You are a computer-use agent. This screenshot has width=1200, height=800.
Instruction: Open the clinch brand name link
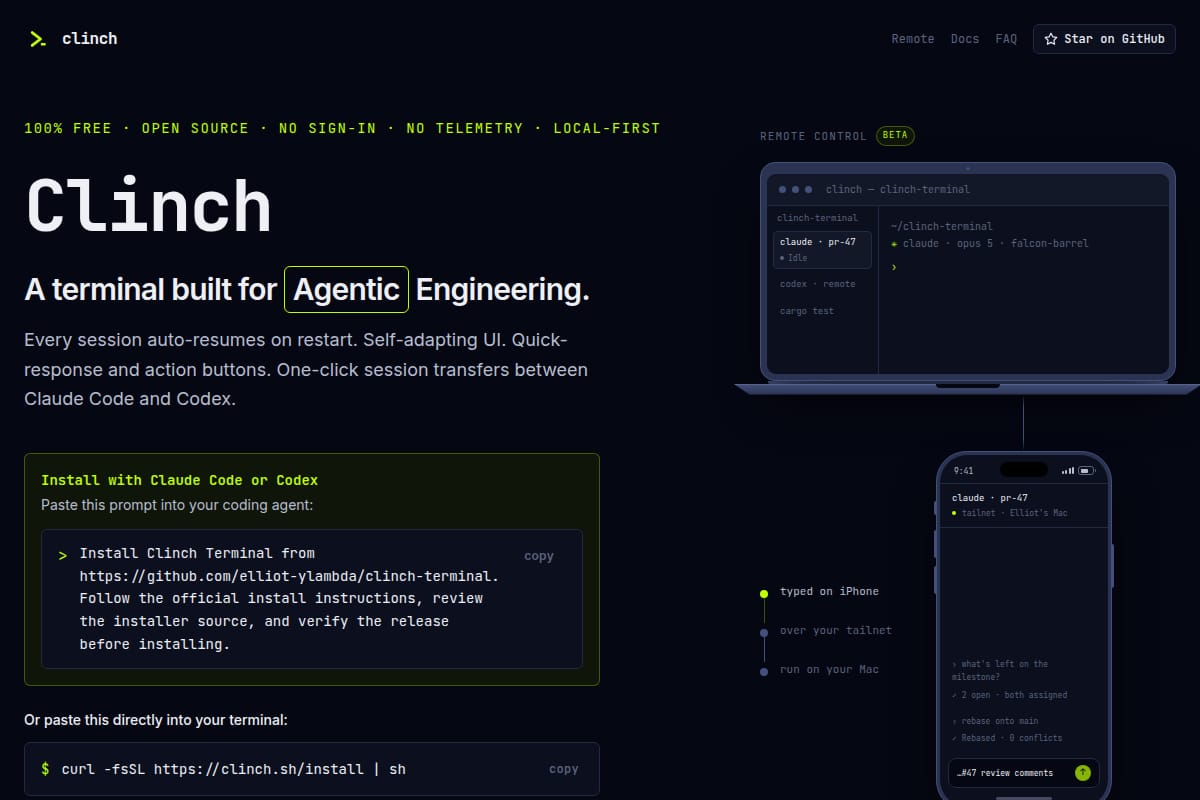tap(89, 39)
